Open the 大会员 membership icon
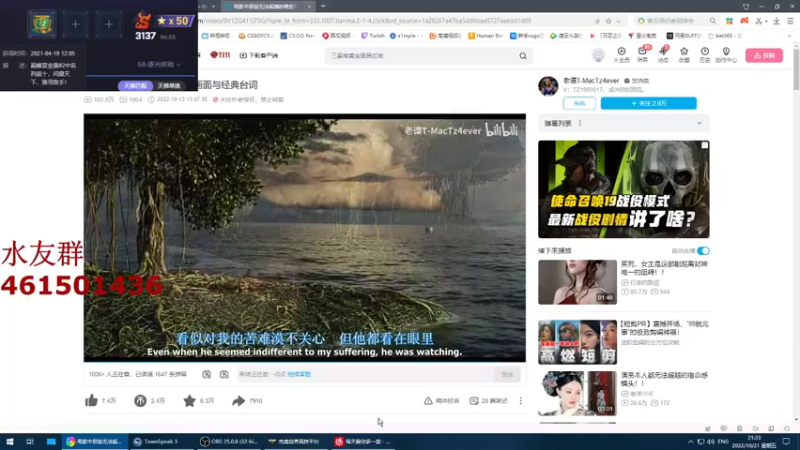Screen dimensions: 800x450 click(x=621, y=54)
